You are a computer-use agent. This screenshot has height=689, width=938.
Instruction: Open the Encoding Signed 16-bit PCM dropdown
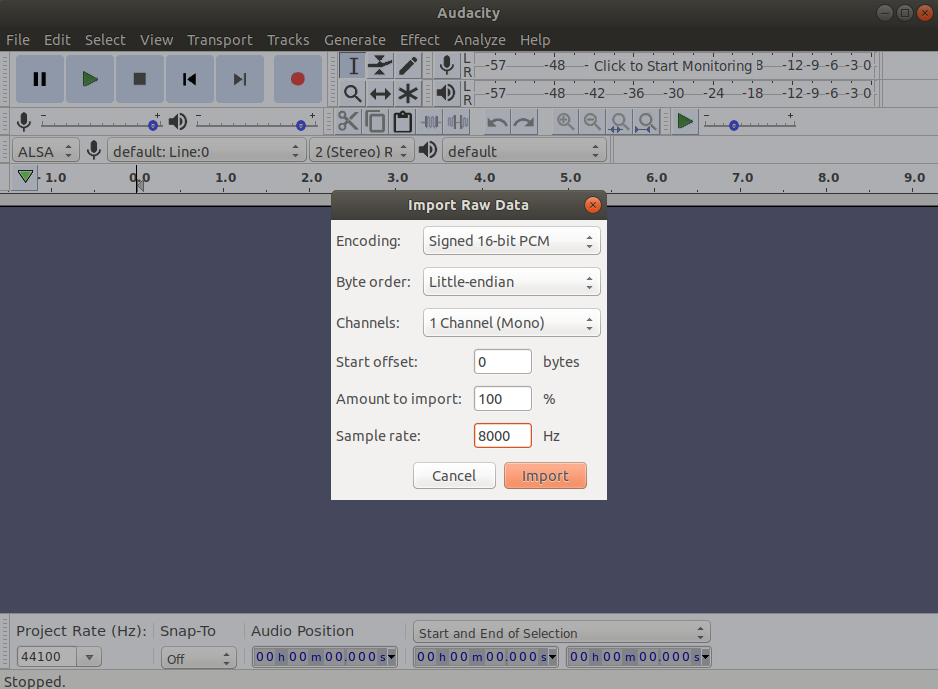pos(511,240)
